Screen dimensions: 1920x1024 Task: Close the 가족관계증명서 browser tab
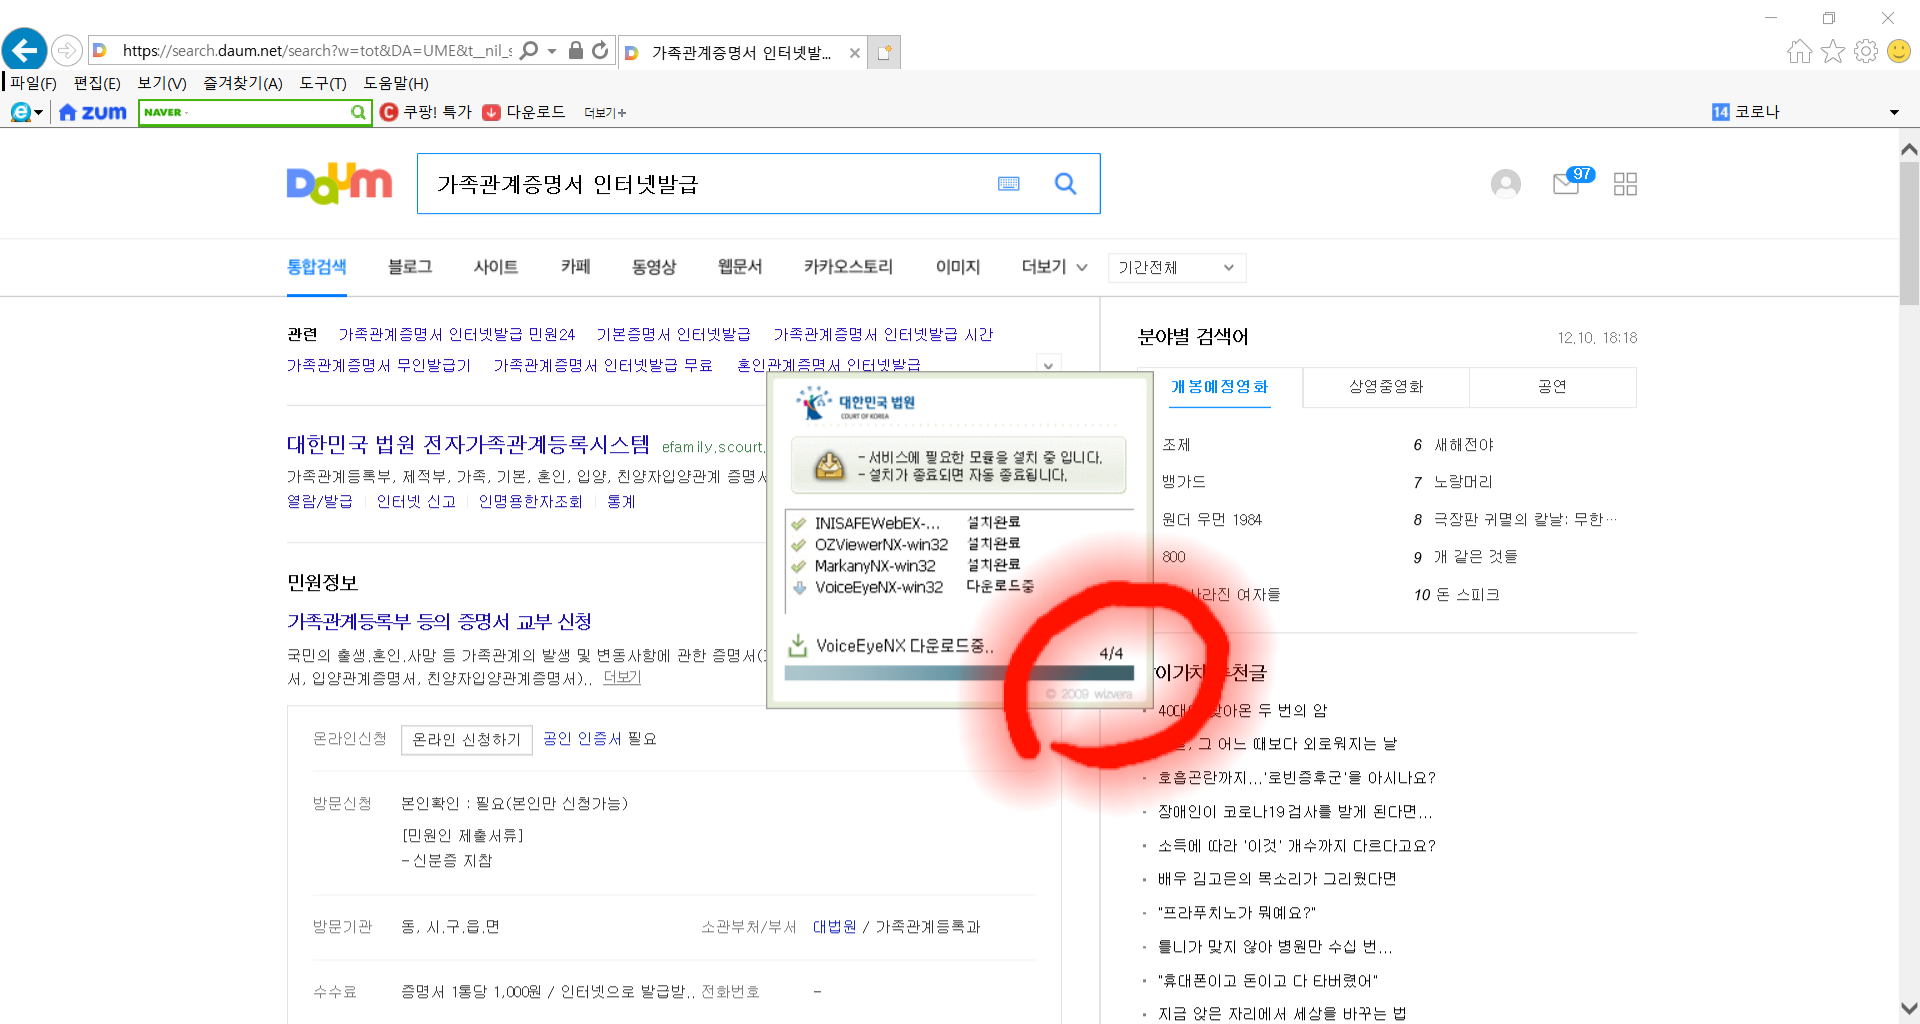pos(854,53)
